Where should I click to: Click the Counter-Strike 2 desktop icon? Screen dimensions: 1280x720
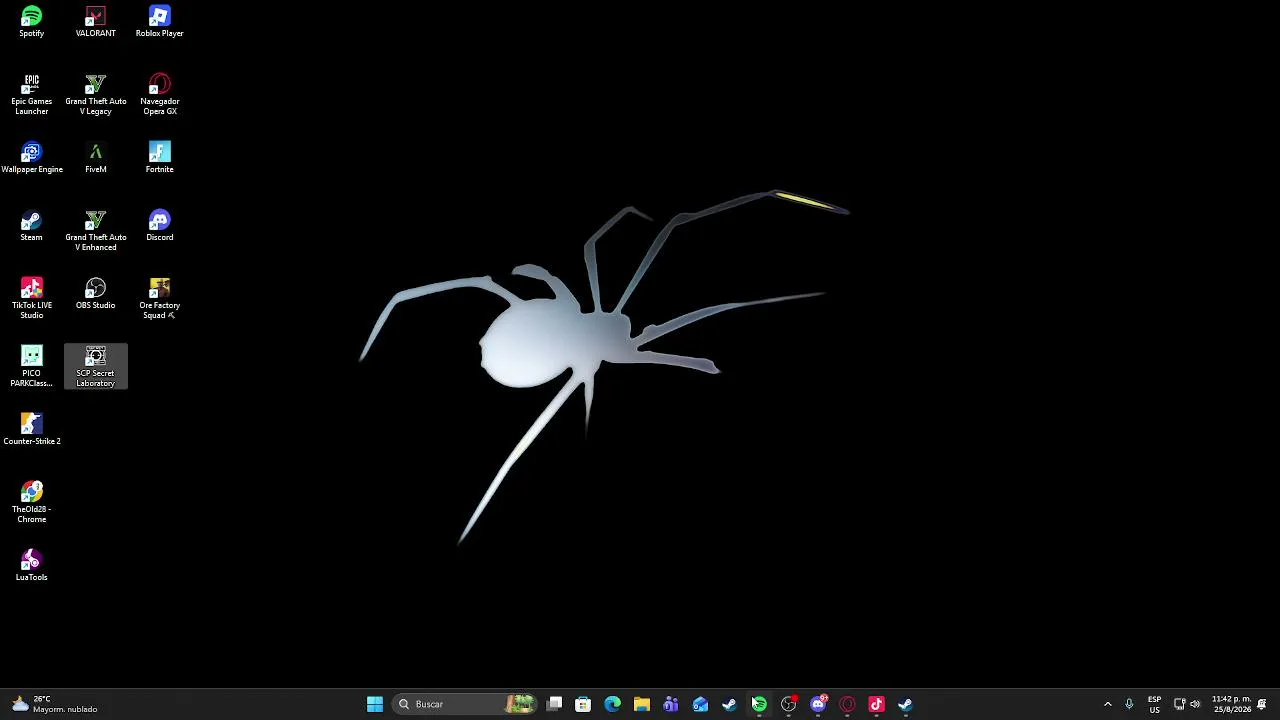[x=31, y=430]
